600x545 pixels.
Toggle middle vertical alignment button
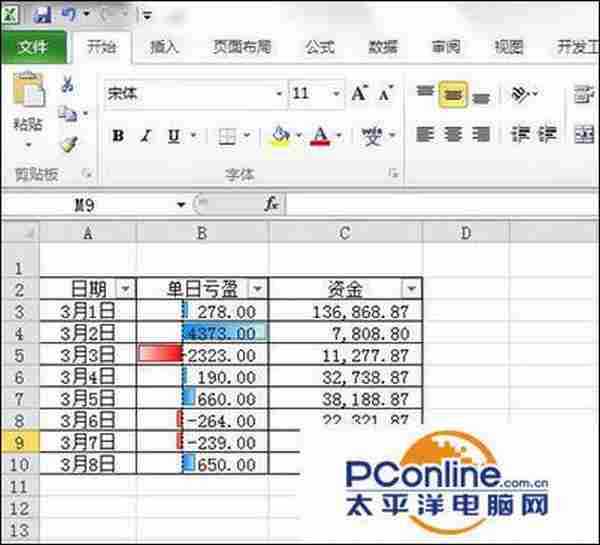tap(453, 94)
